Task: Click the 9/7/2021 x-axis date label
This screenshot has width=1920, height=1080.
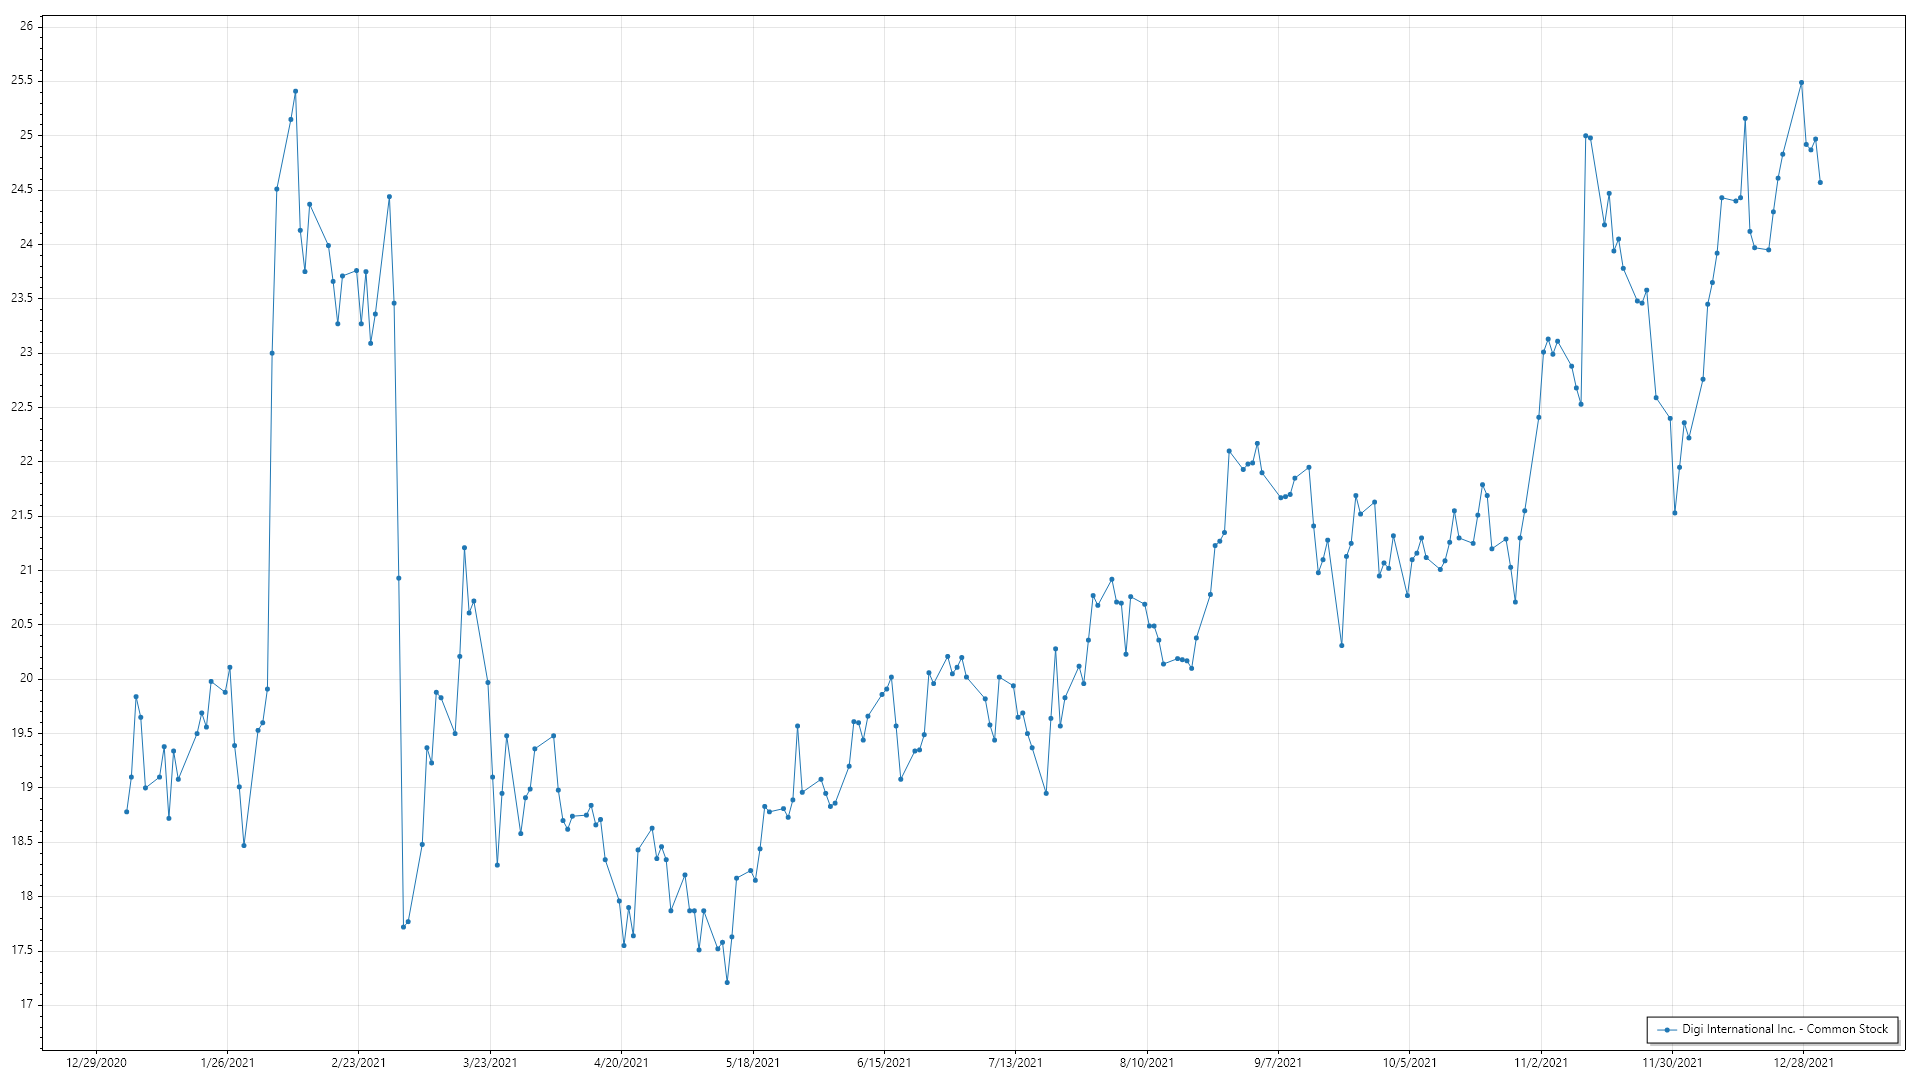Action: [1278, 1062]
